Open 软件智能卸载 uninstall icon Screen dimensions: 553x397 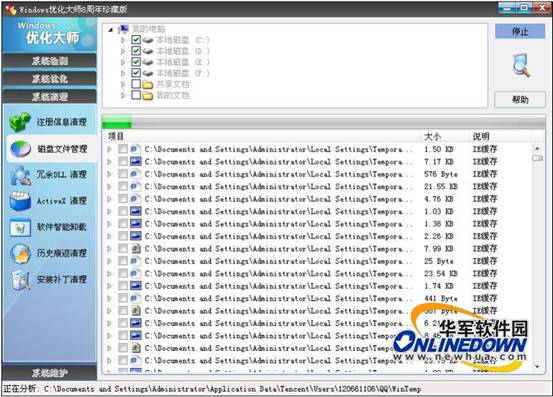pos(20,227)
